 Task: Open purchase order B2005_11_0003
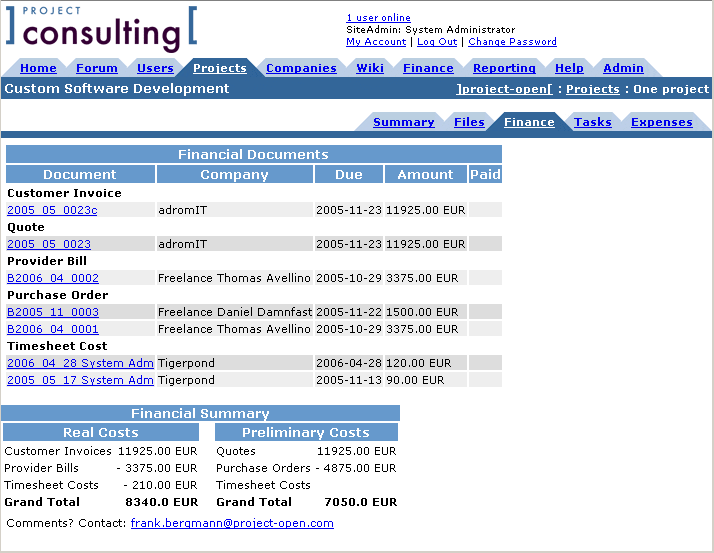(53, 312)
